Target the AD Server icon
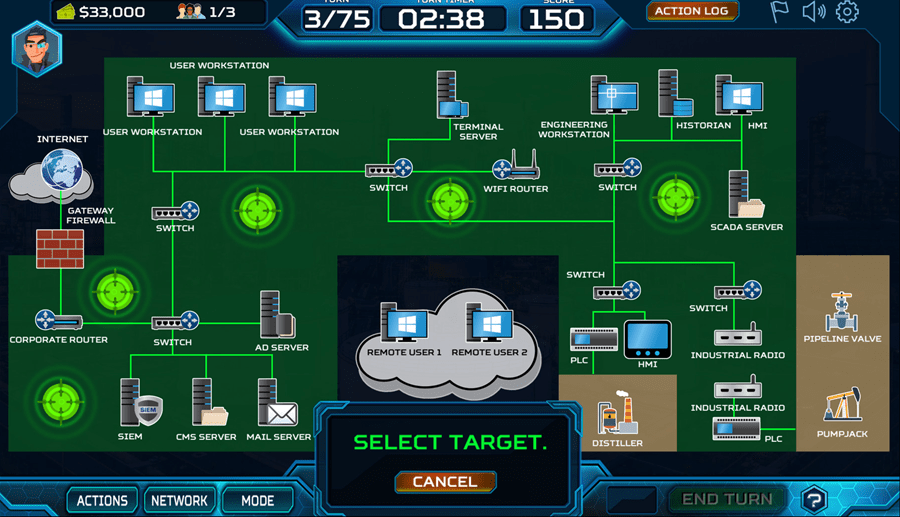The image size is (900, 517). 278,314
